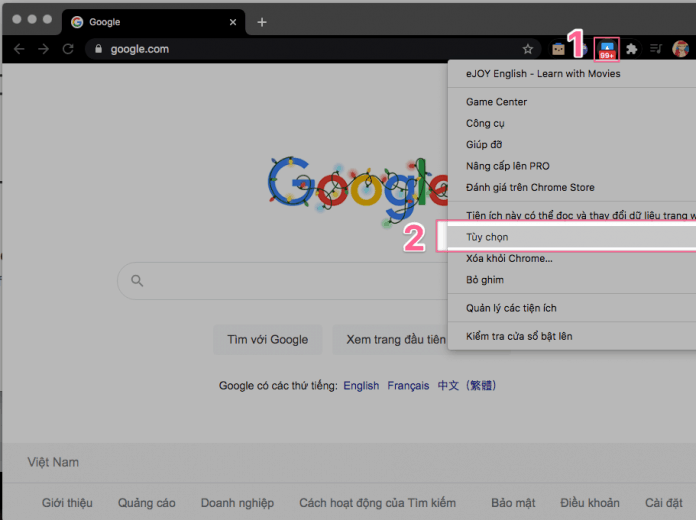
Task: Select Kiểm tra cửa sổ bật lên
Action: (572, 337)
